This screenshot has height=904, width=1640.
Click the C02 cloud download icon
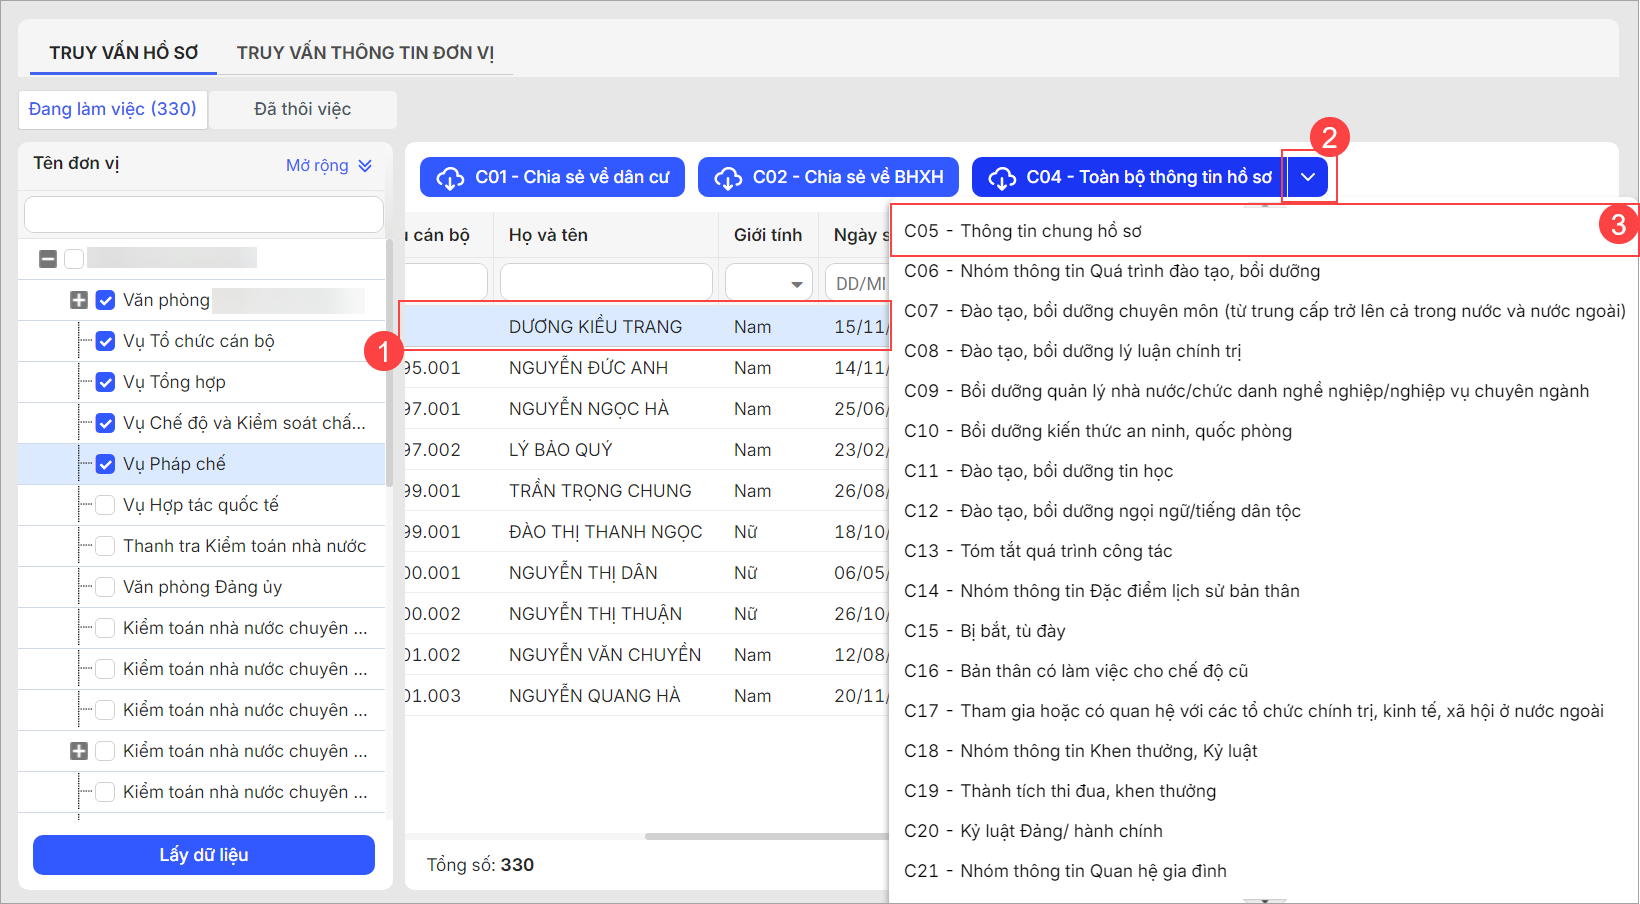point(727,178)
